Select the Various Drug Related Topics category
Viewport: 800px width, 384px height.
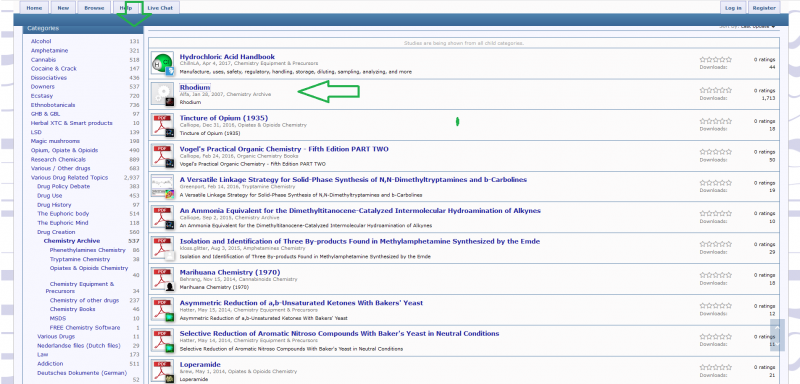coord(69,177)
